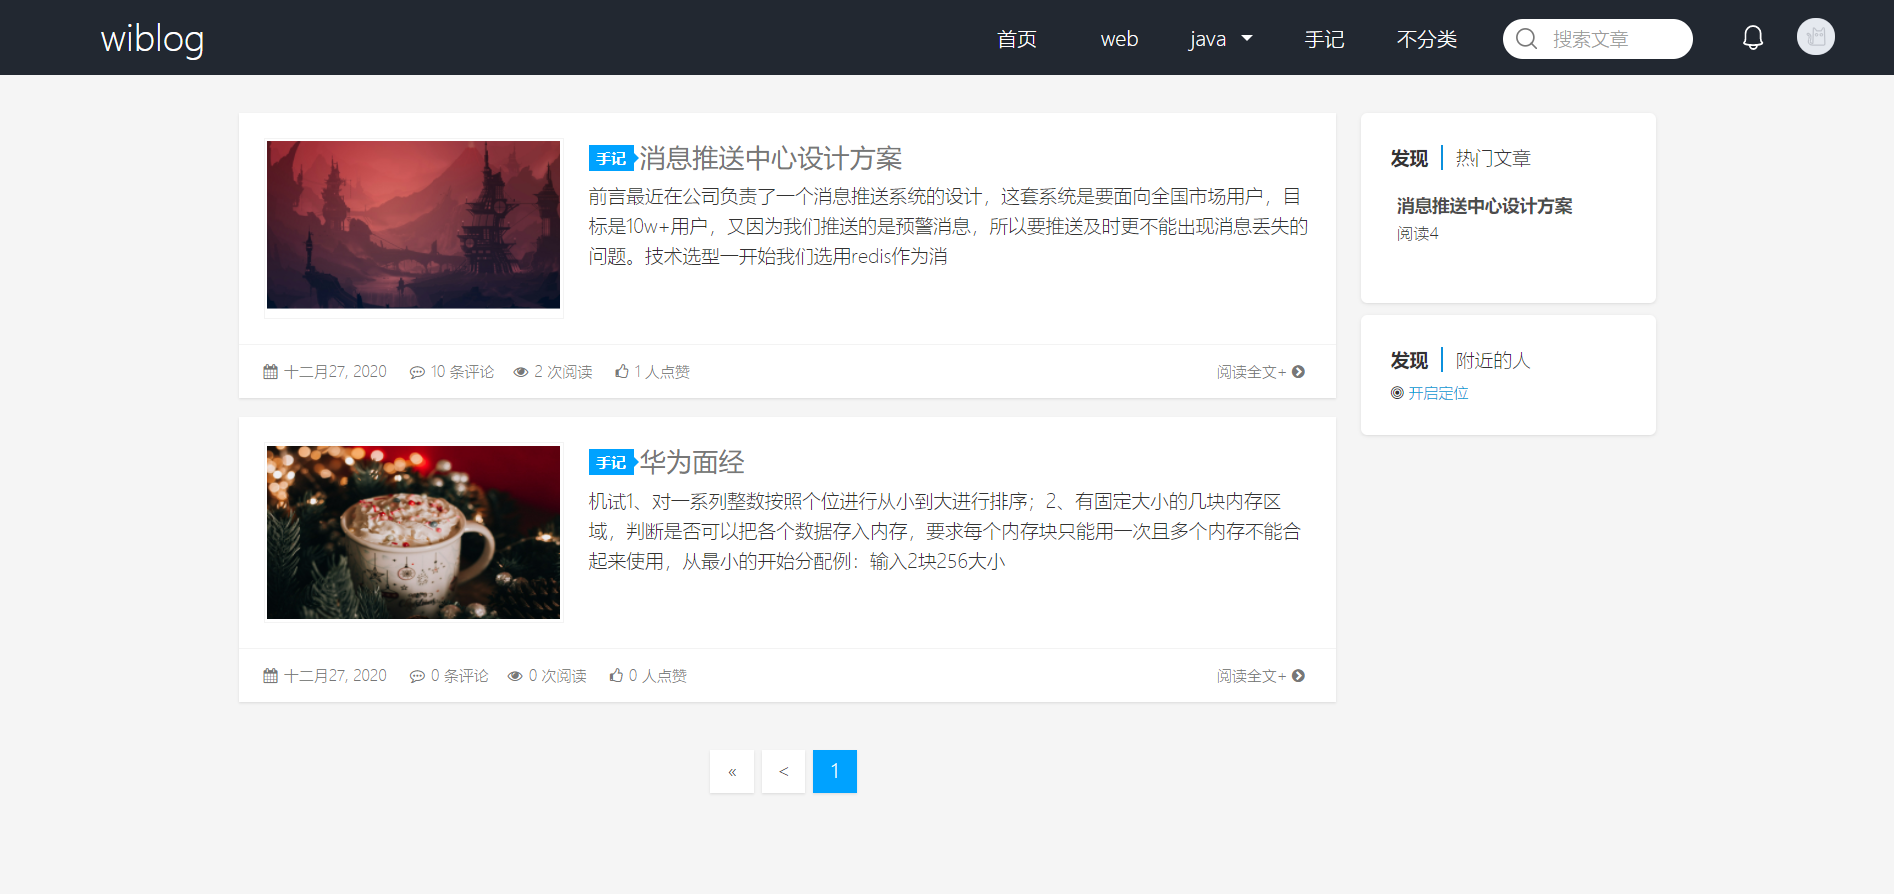This screenshot has height=894, width=1894.
Task: Click comment bubble icon on the first article
Action: (417, 372)
